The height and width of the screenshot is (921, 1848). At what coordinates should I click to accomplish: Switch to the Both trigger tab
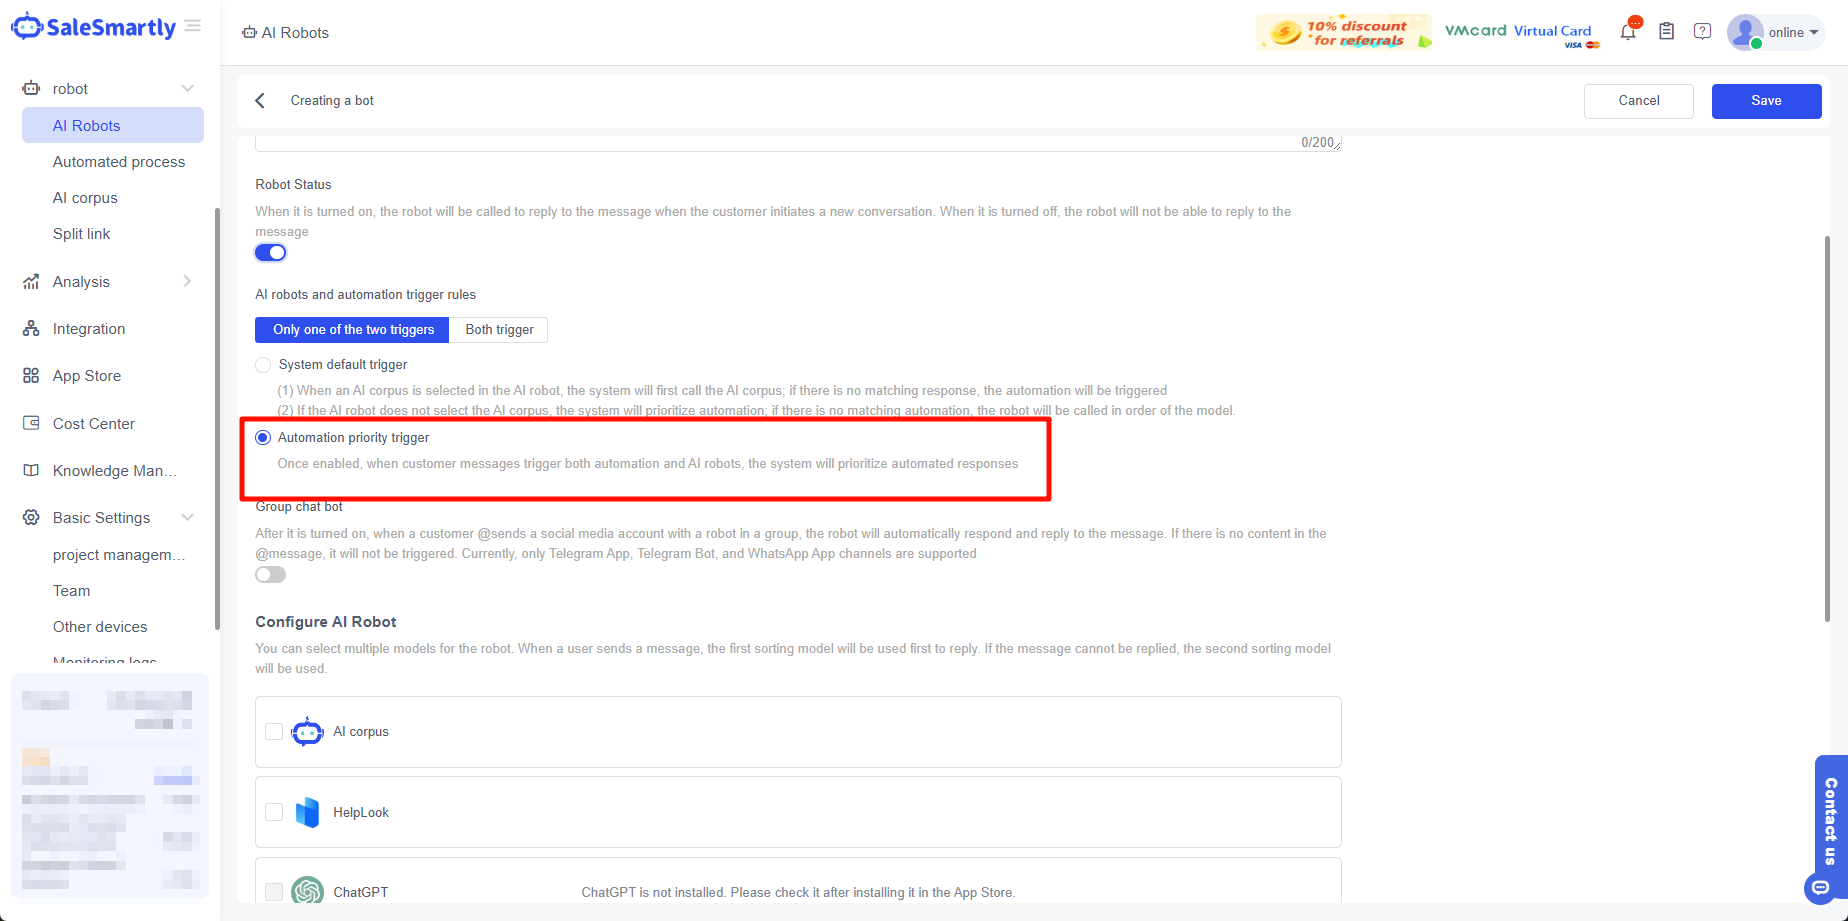pos(499,330)
